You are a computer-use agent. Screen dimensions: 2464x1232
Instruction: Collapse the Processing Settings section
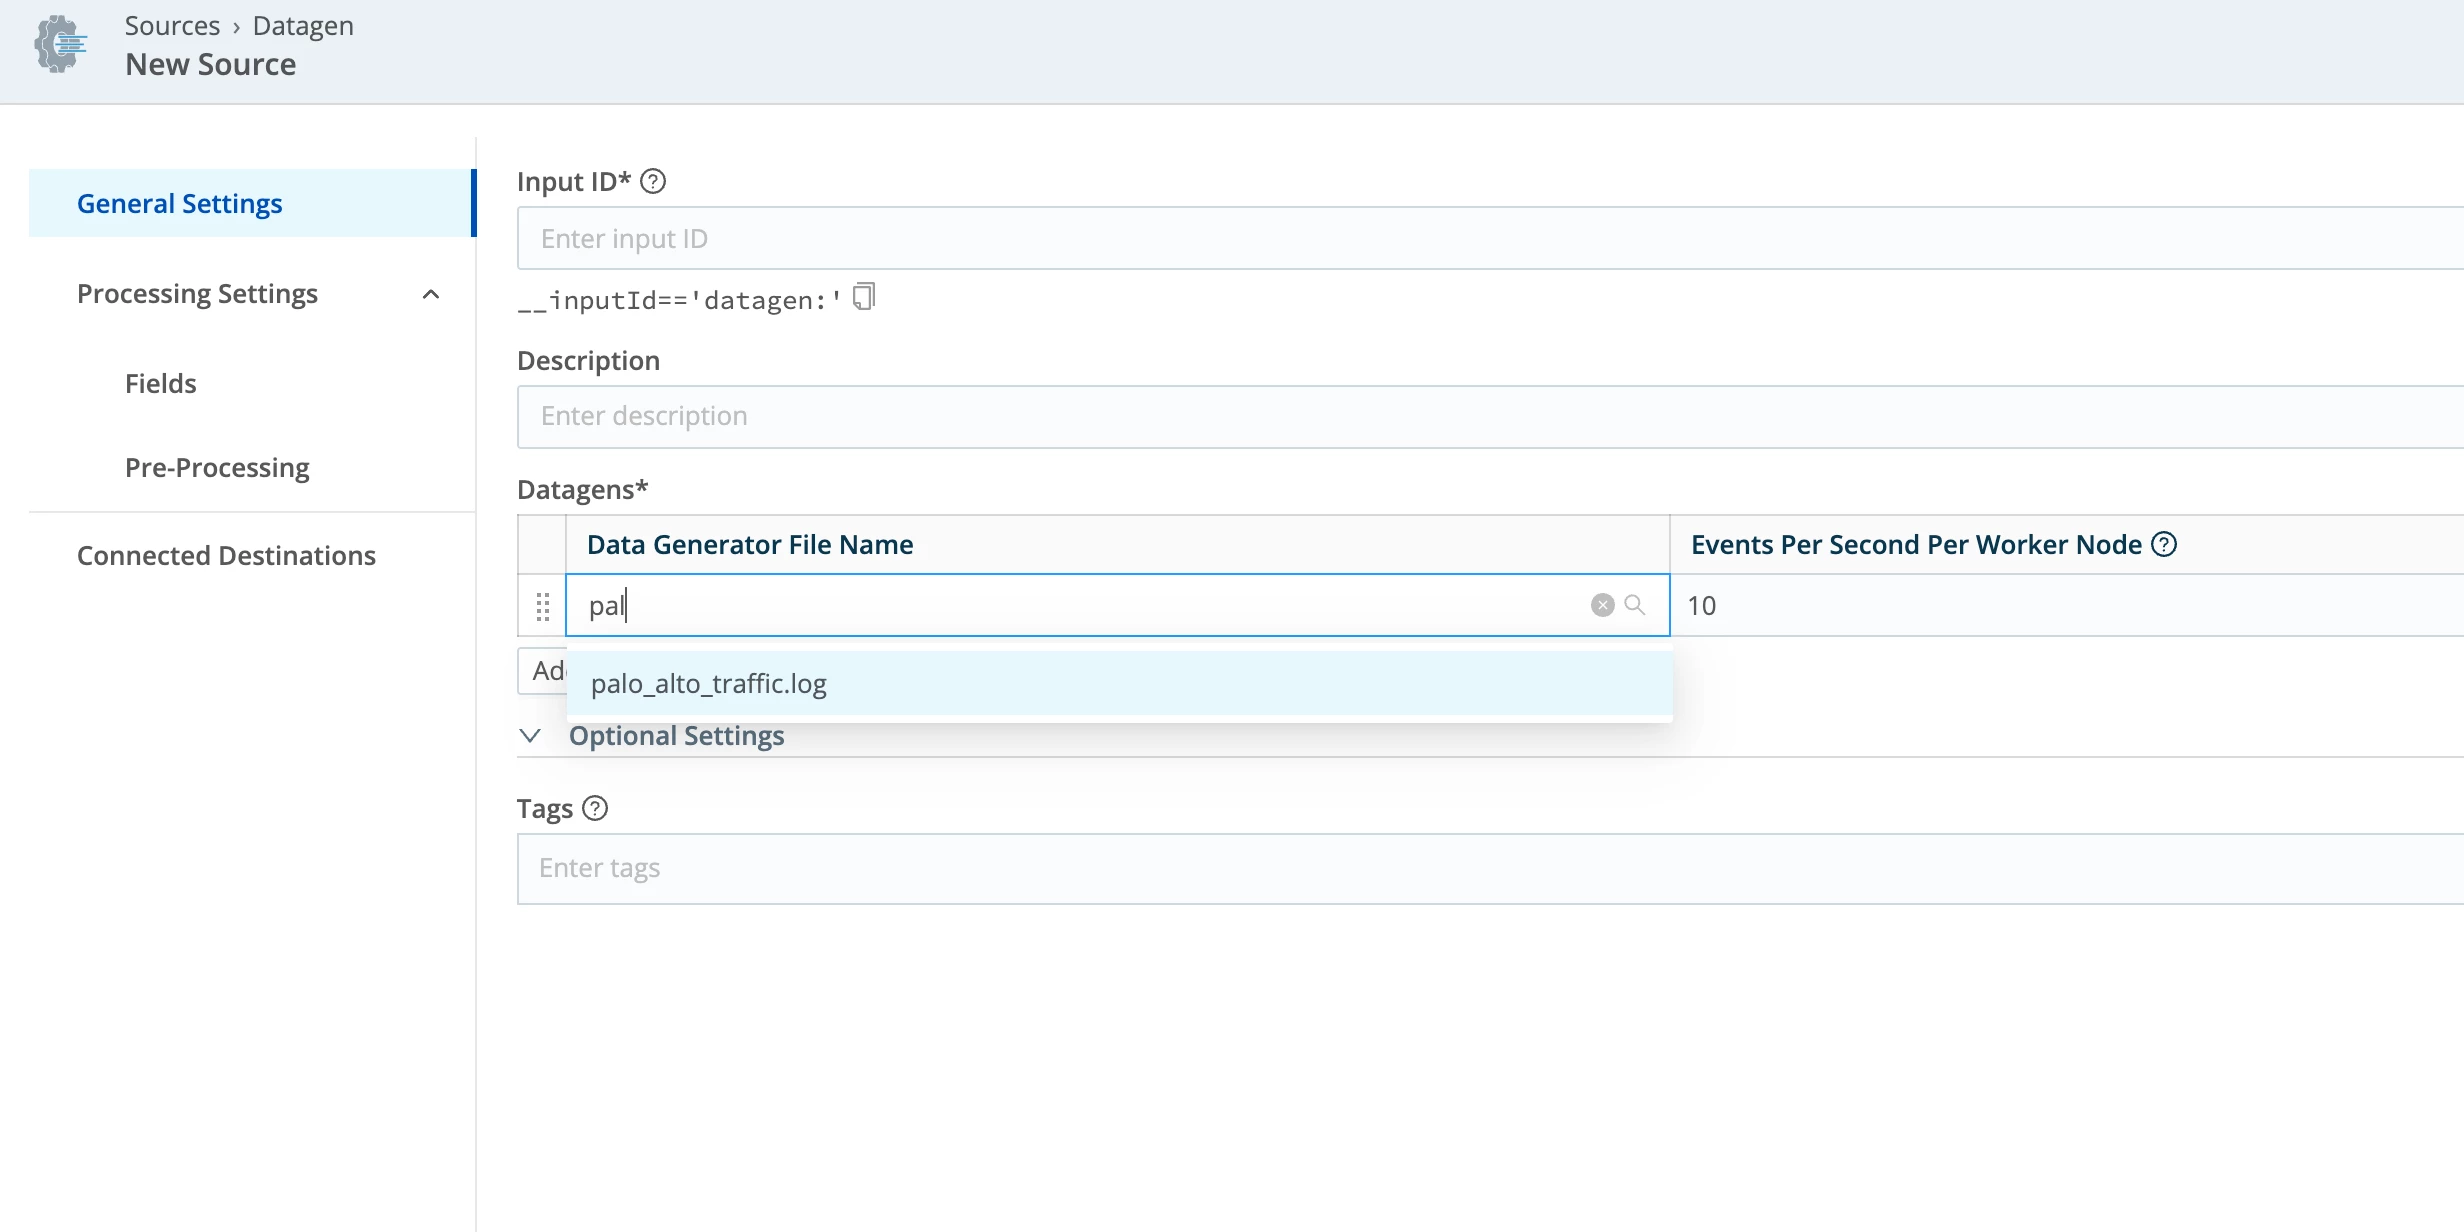[x=431, y=294]
